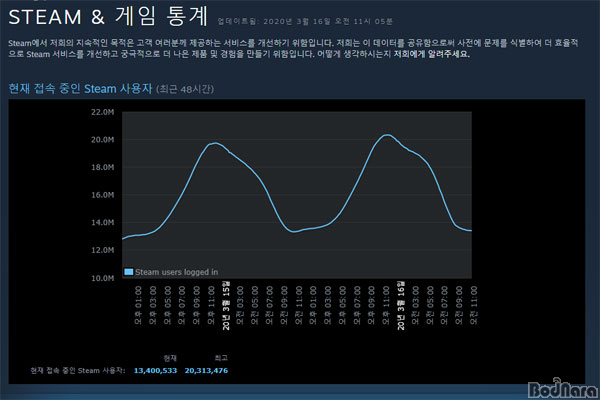This screenshot has height=400, width=600.
Task: Click the peak users value 20,313,476
Action: pyautogui.click(x=206, y=371)
